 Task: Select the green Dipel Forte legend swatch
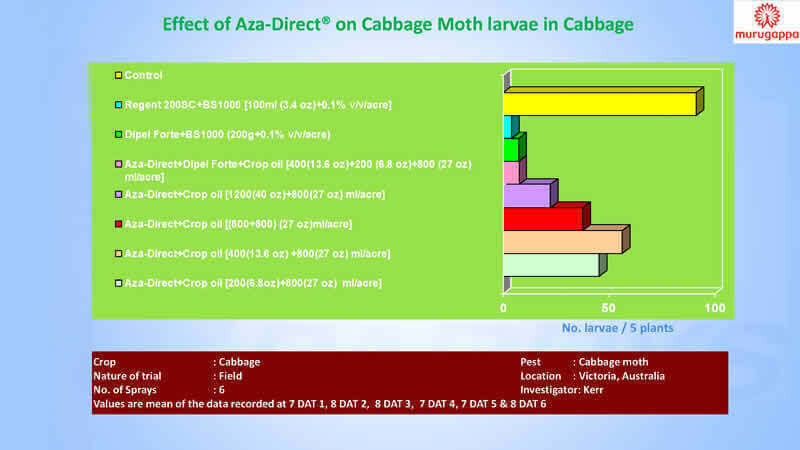click(x=118, y=134)
